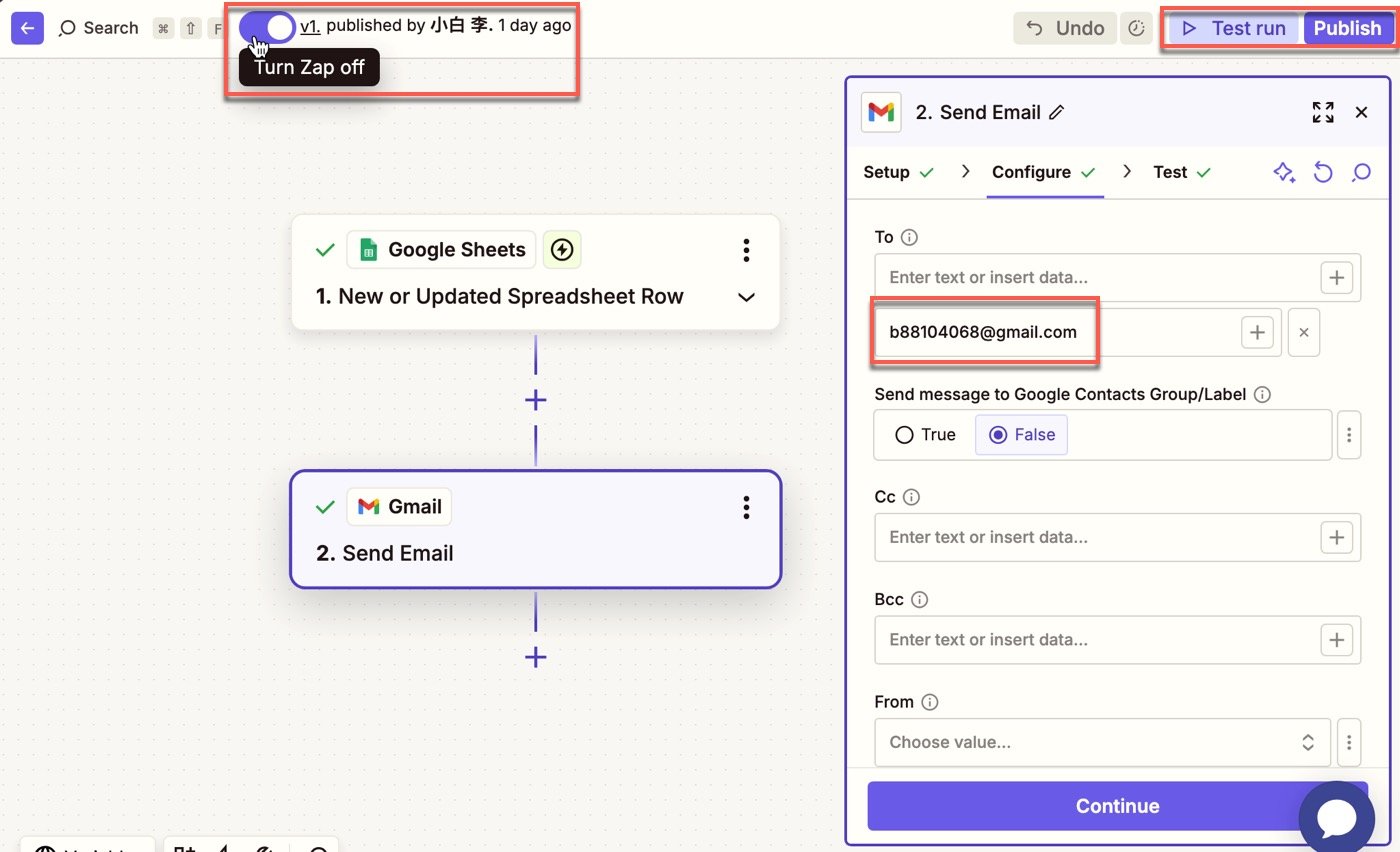Open the version history clock icon
This screenshot has height=852, width=1400.
(1135, 28)
